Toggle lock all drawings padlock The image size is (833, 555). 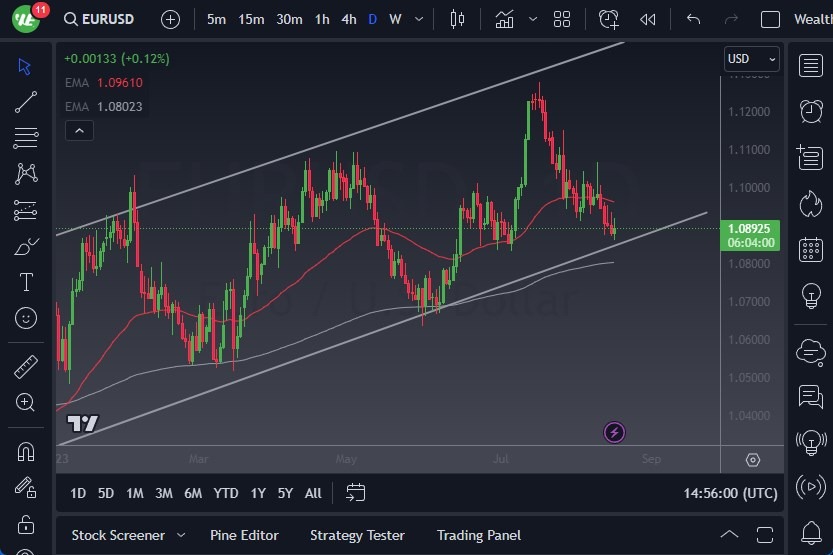click(26, 524)
